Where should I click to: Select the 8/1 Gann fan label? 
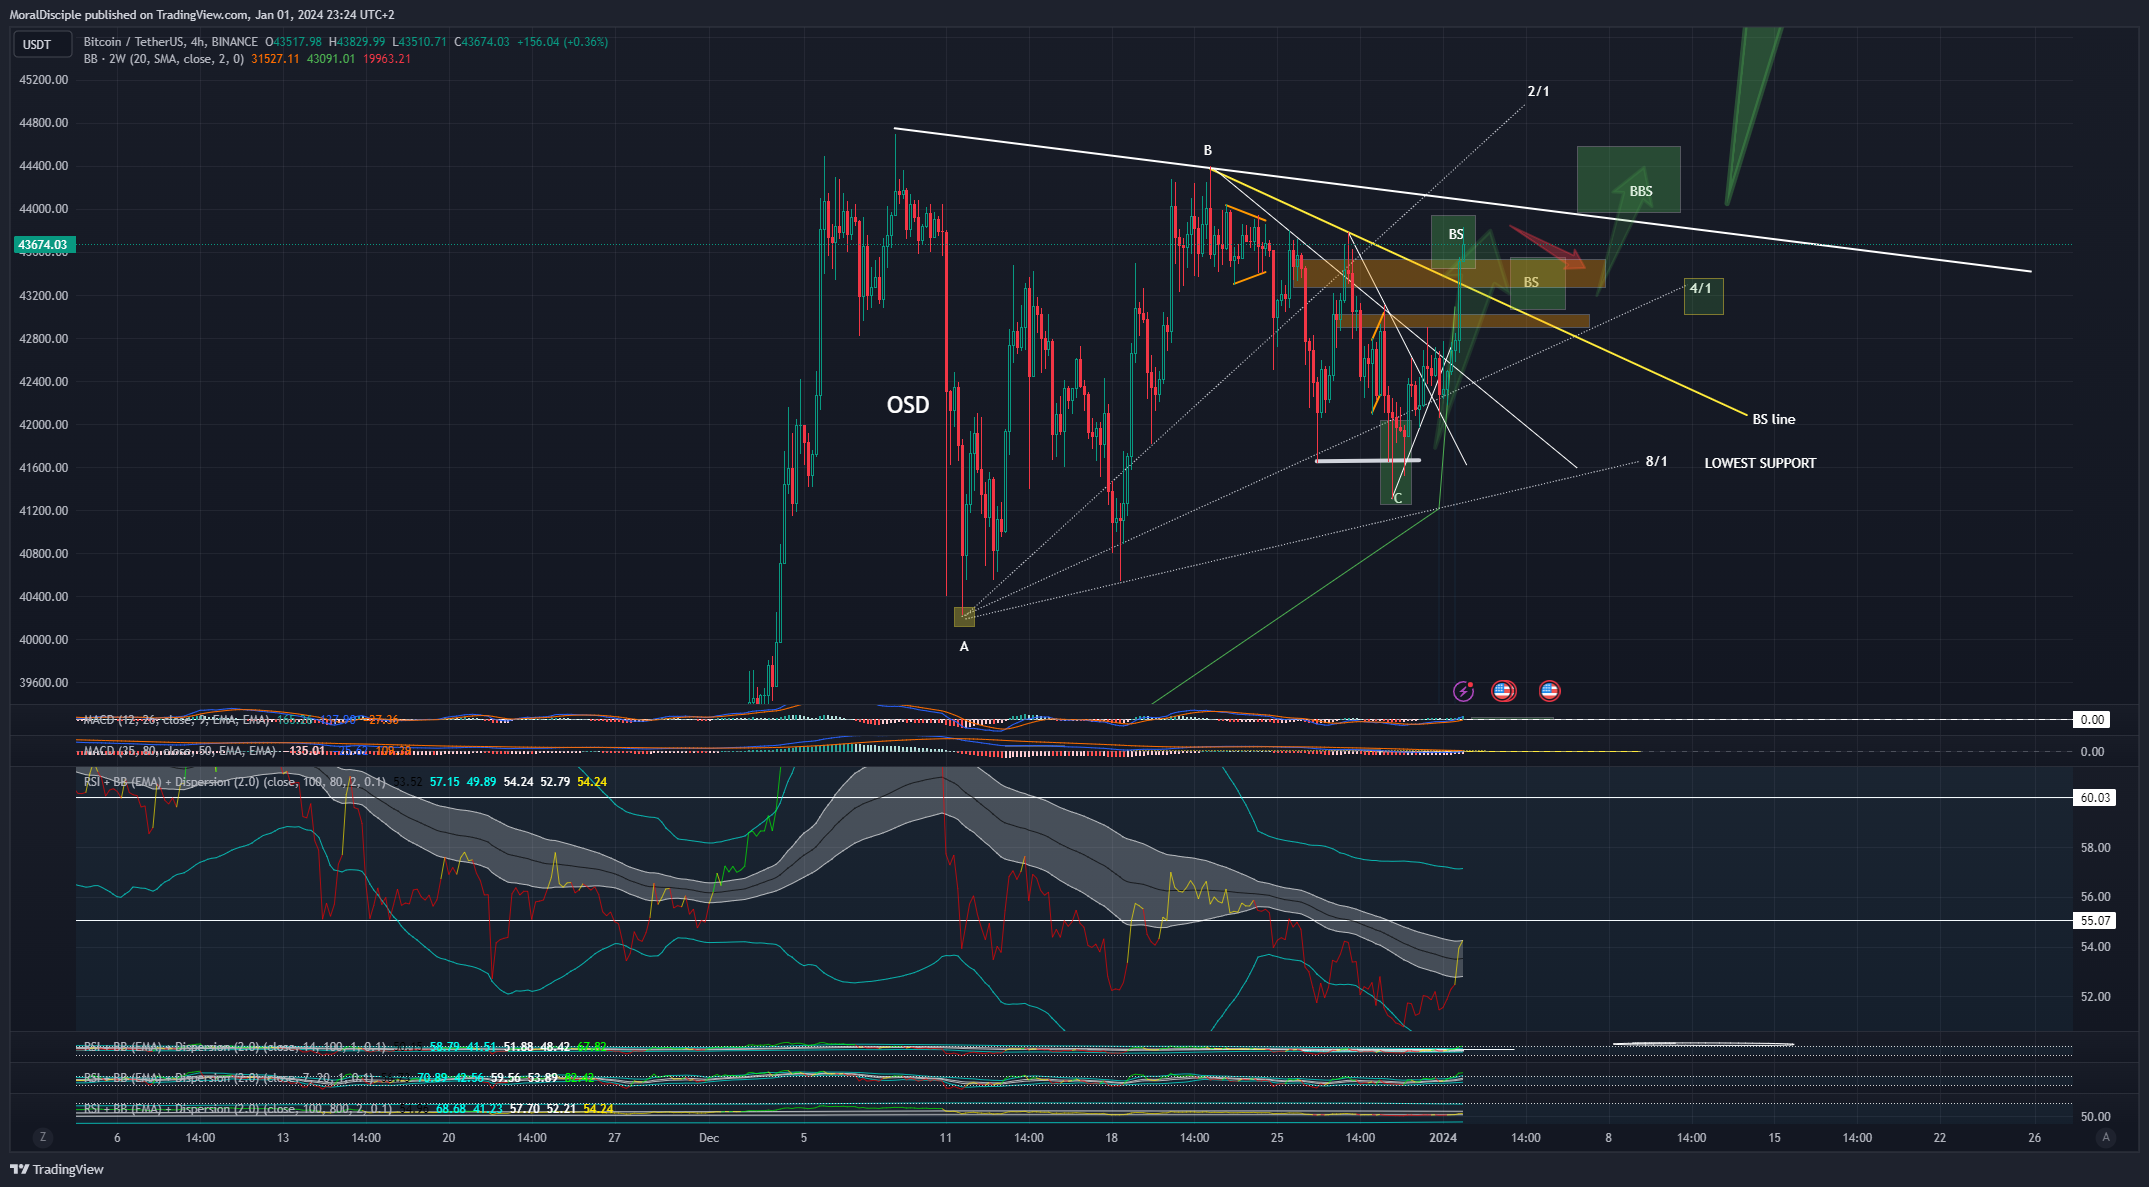(x=1656, y=461)
